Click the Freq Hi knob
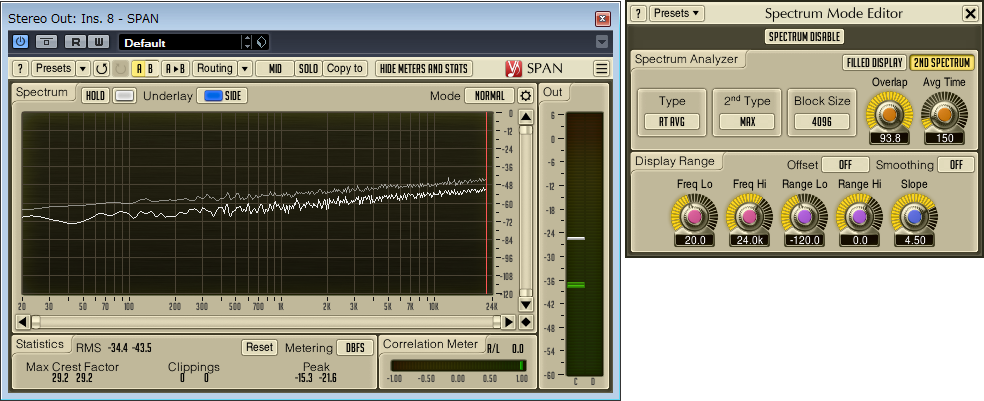The width and height of the screenshot is (984, 401). (749, 217)
